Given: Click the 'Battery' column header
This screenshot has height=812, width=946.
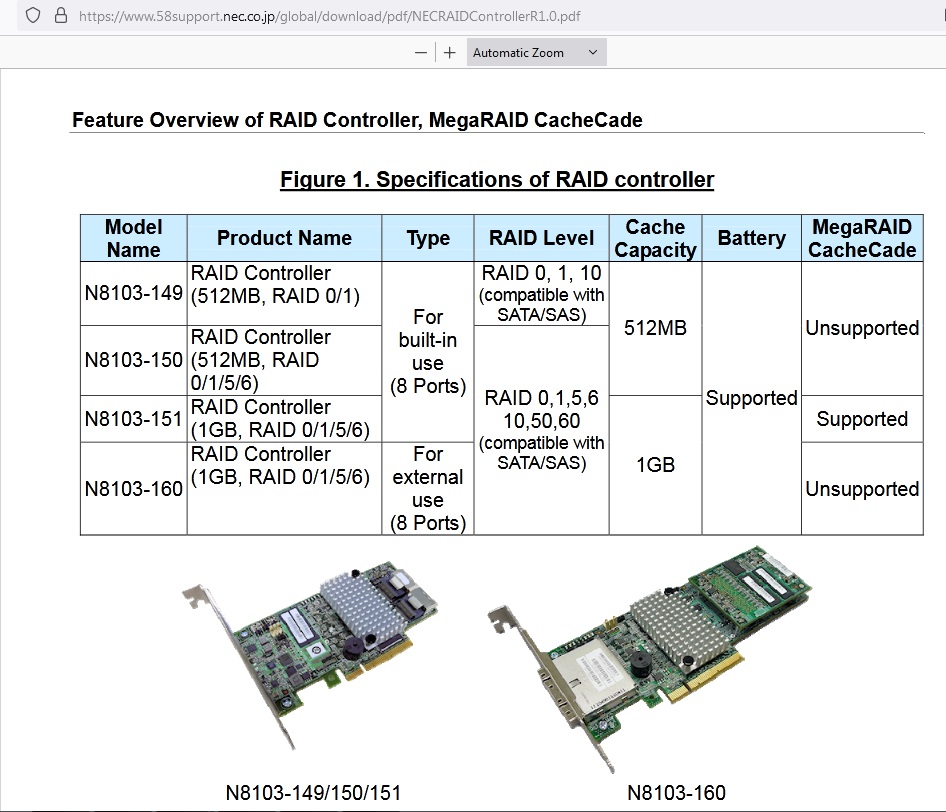Looking at the screenshot, I should coord(752,238).
